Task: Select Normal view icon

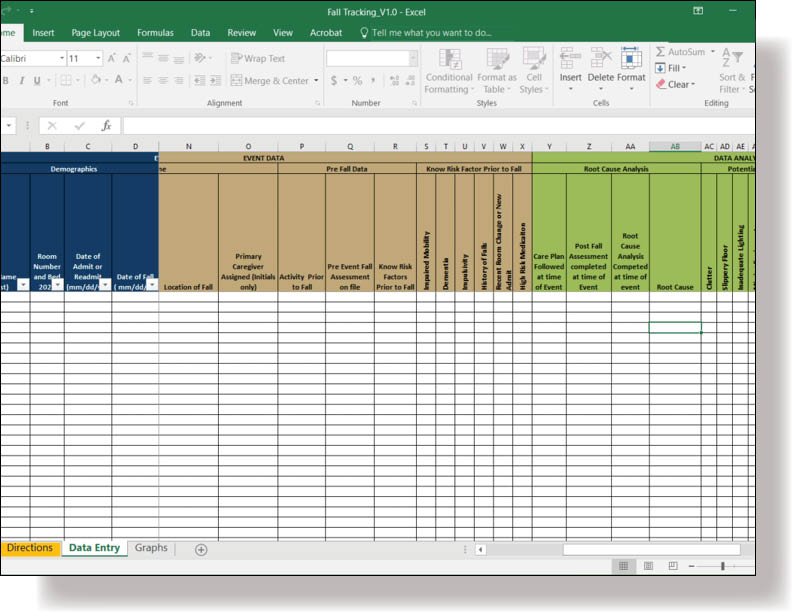Action: point(623,566)
